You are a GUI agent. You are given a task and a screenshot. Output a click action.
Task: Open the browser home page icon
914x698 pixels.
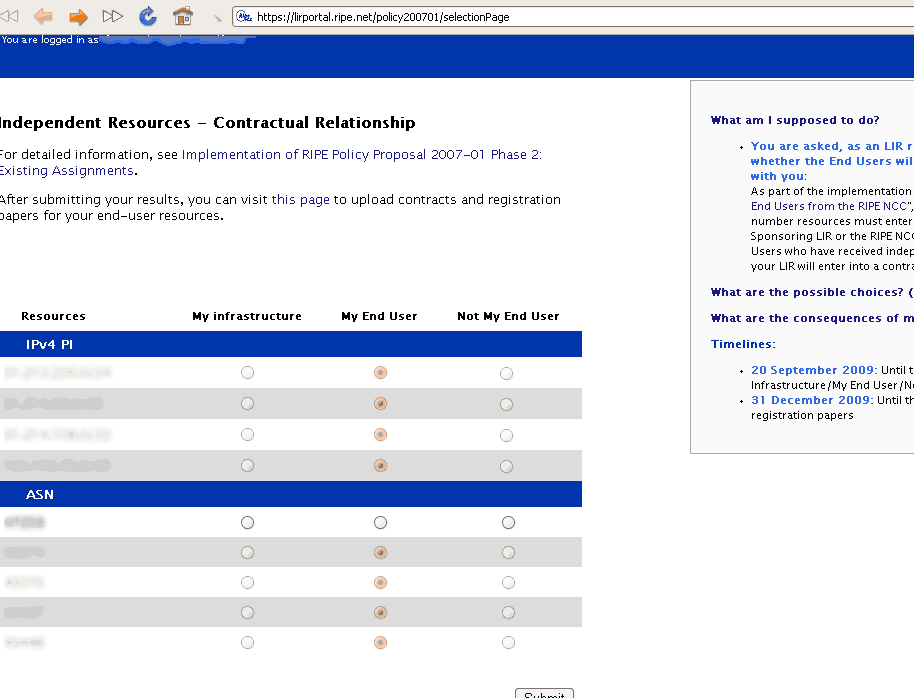tap(182, 16)
